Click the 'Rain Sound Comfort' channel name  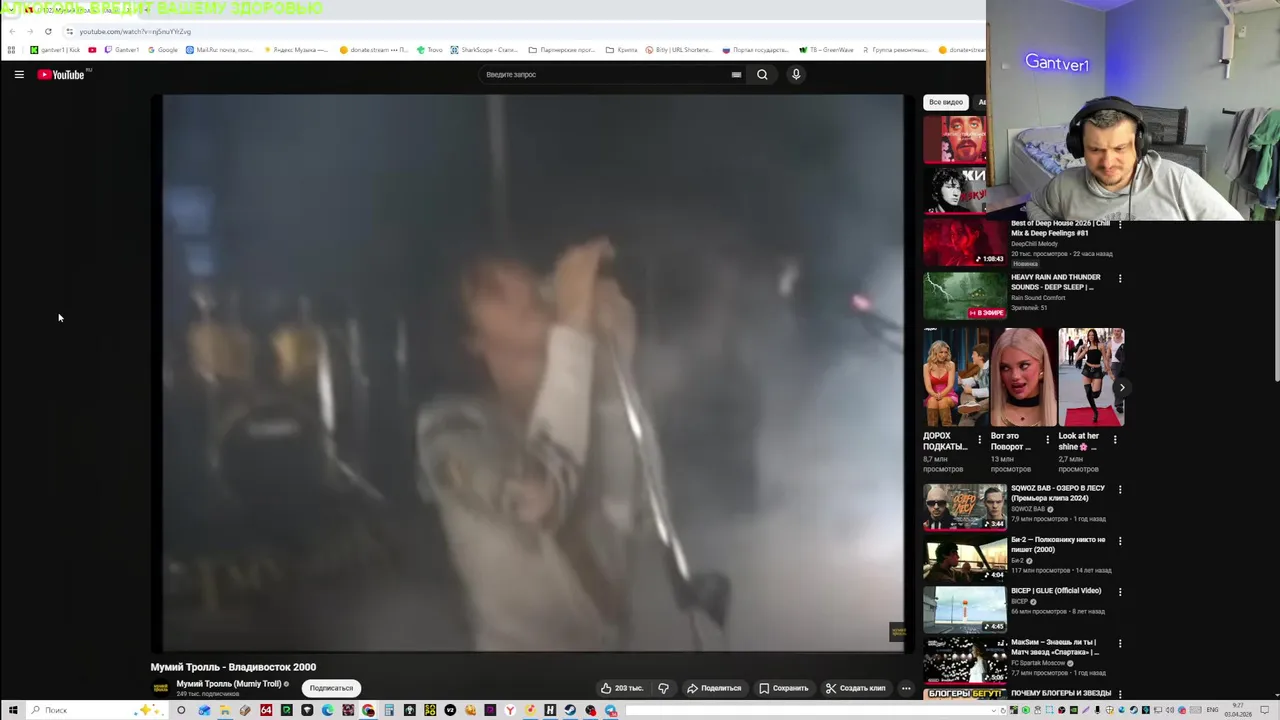pos(1038,298)
